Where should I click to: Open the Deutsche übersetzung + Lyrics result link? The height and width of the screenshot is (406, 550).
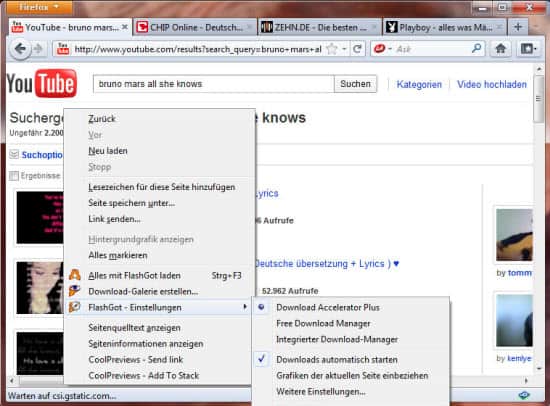pos(327,264)
